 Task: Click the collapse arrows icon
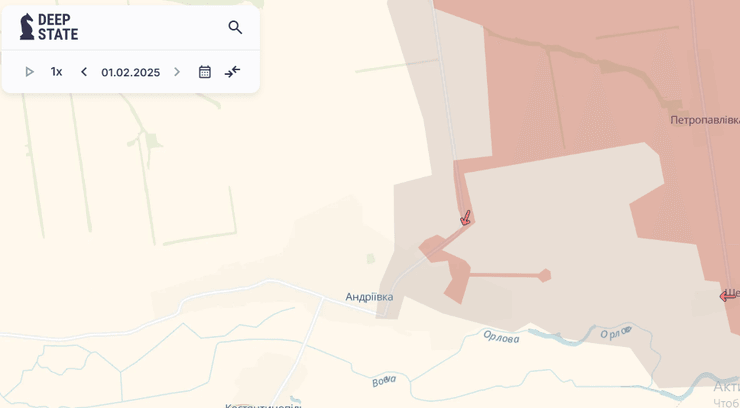tap(232, 72)
